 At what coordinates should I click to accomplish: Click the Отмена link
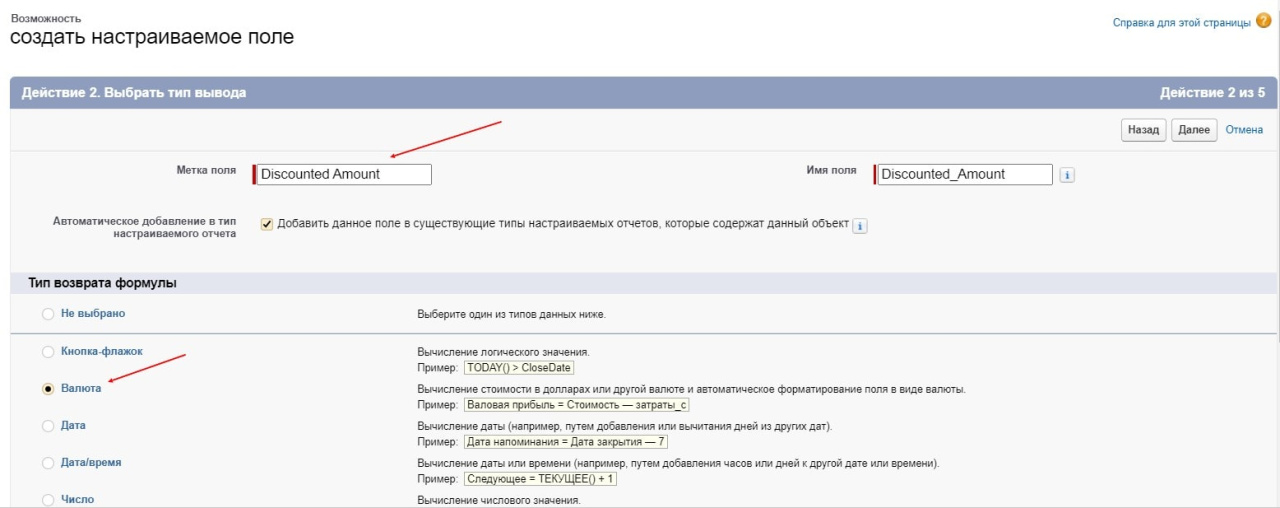coord(1244,130)
